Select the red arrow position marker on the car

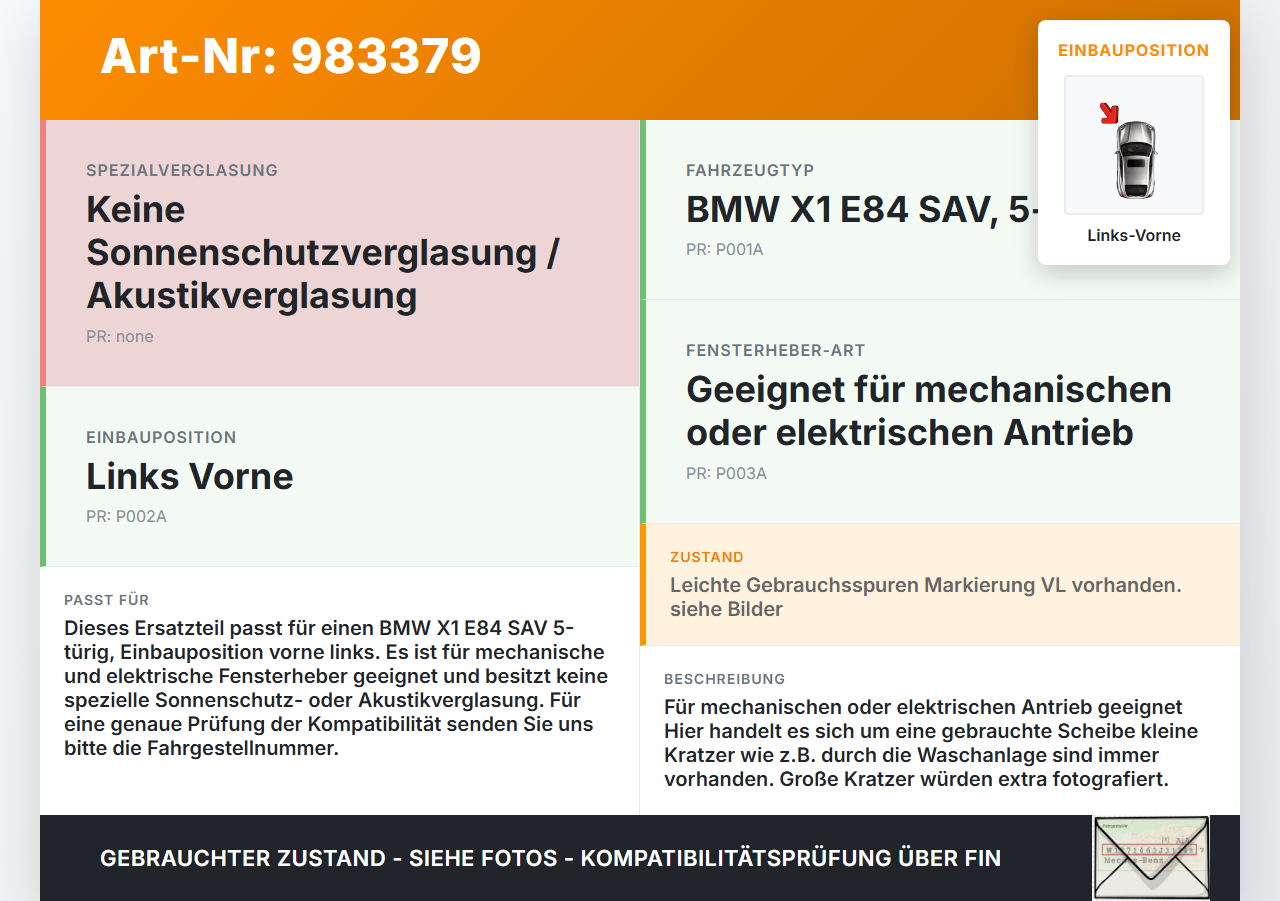coord(1110,113)
